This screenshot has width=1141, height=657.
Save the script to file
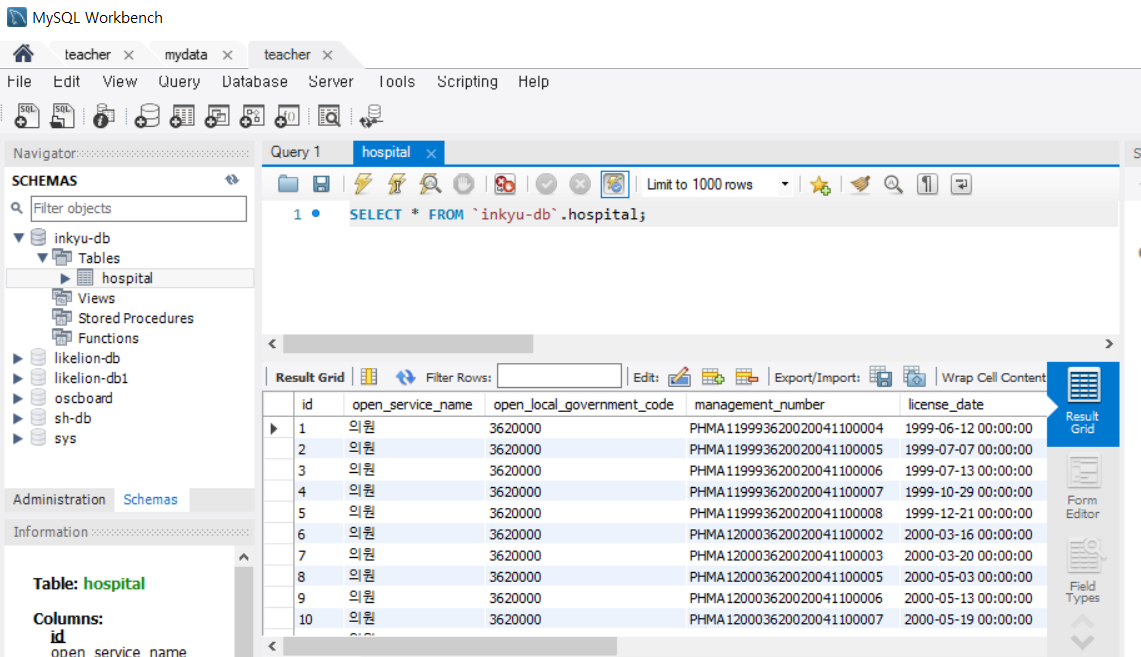[x=321, y=184]
